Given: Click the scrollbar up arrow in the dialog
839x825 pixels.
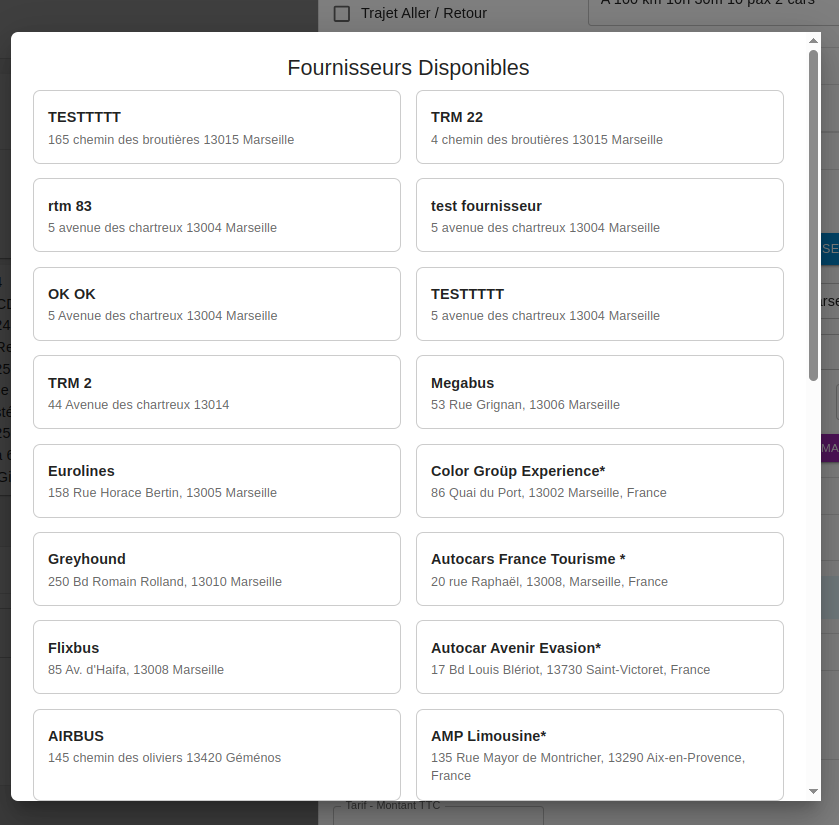Looking at the screenshot, I should (x=813, y=41).
